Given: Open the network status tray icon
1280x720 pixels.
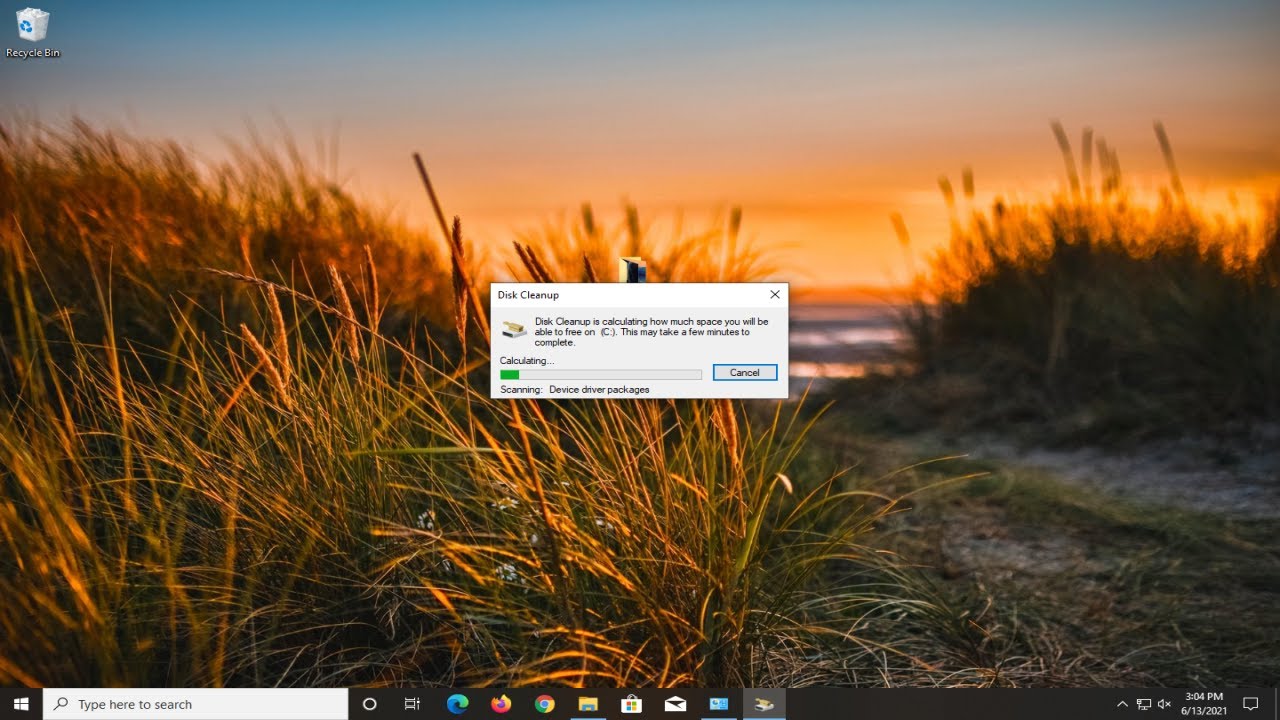Looking at the screenshot, I should (x=1144, y=704).
